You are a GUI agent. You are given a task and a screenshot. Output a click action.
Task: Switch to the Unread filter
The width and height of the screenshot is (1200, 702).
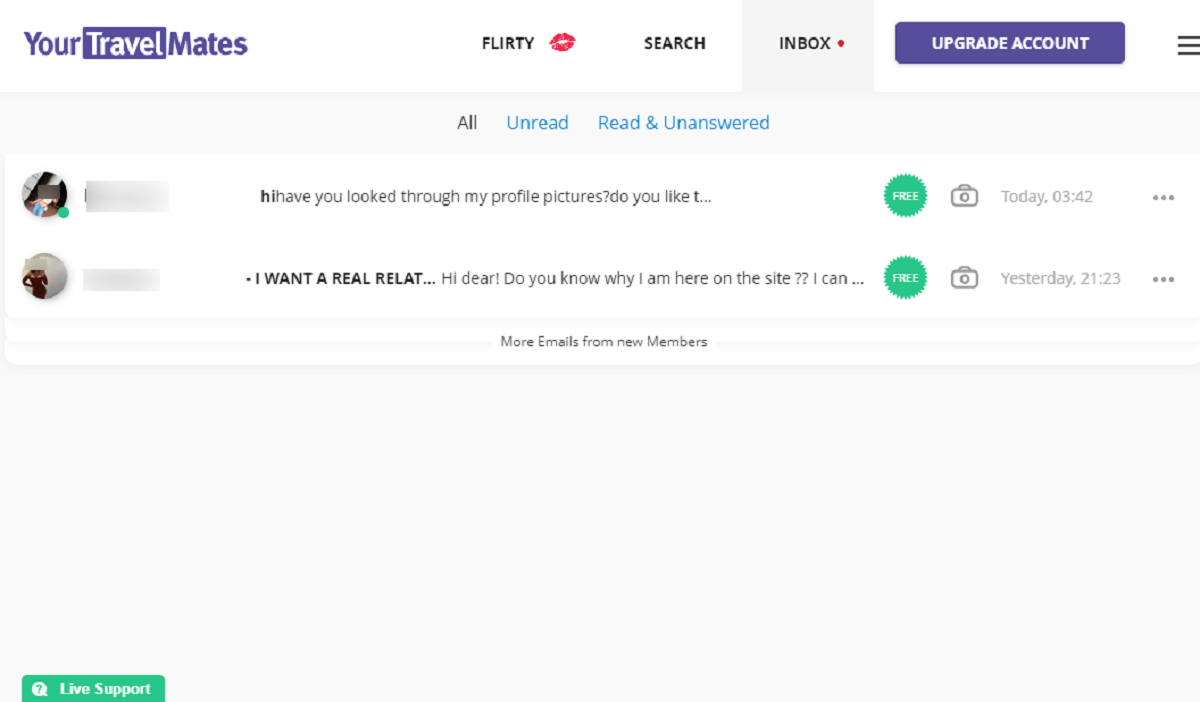pyautogui.click(x=537, y=122)
